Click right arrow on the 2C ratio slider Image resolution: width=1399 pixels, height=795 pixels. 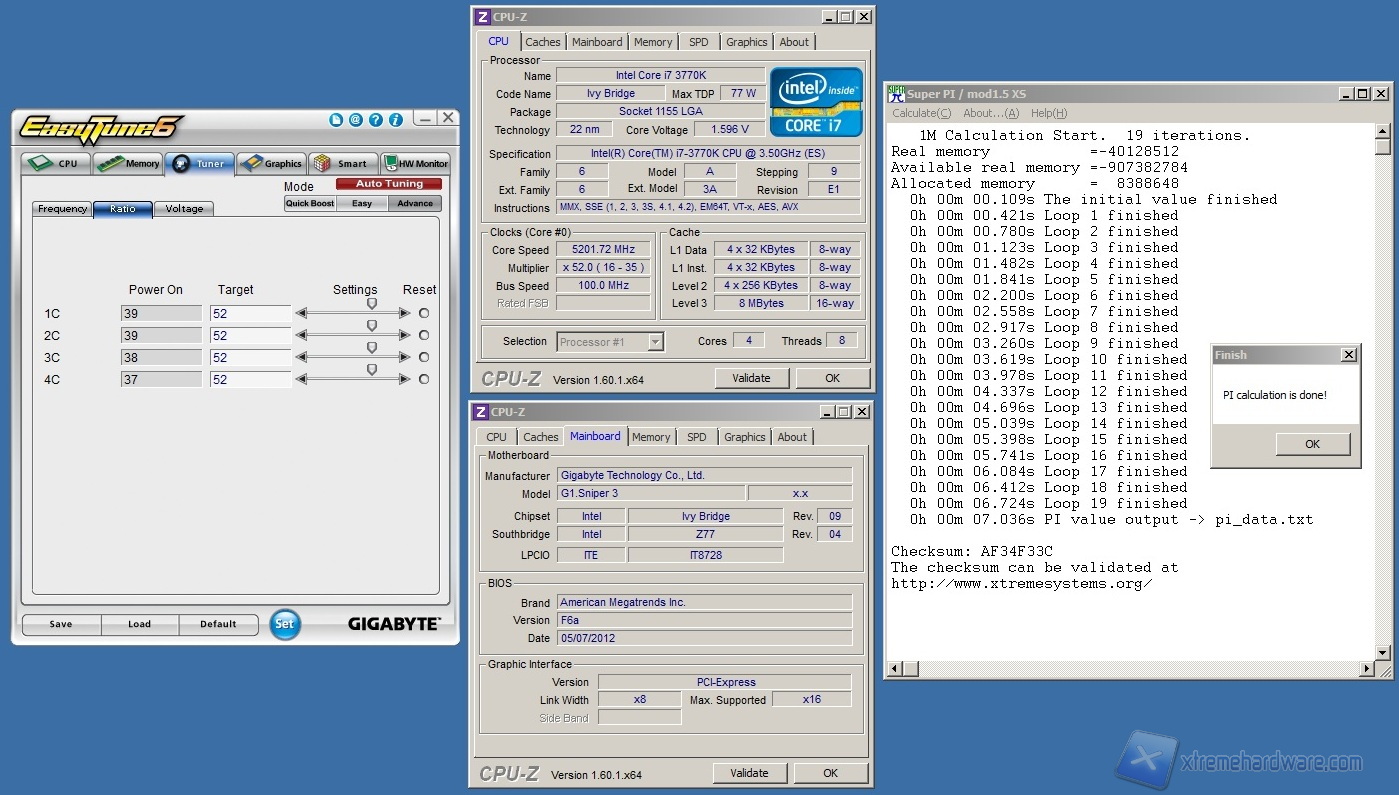pyautogui.click(x=404, y=335)
